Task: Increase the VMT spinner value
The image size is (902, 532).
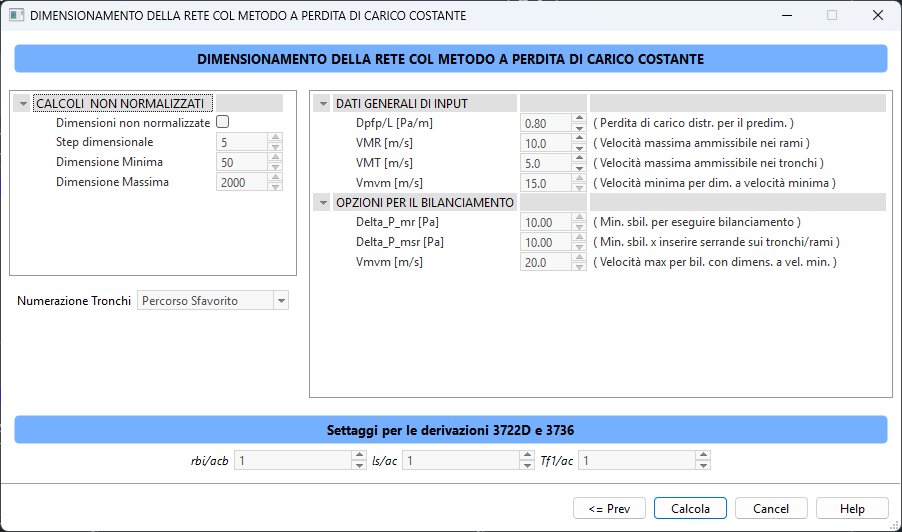Action: [578, 158]
